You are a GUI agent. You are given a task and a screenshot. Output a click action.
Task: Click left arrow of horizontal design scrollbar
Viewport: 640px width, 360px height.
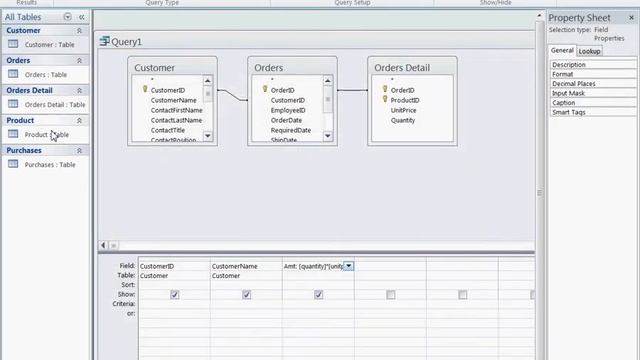click(x=103, y=245)
